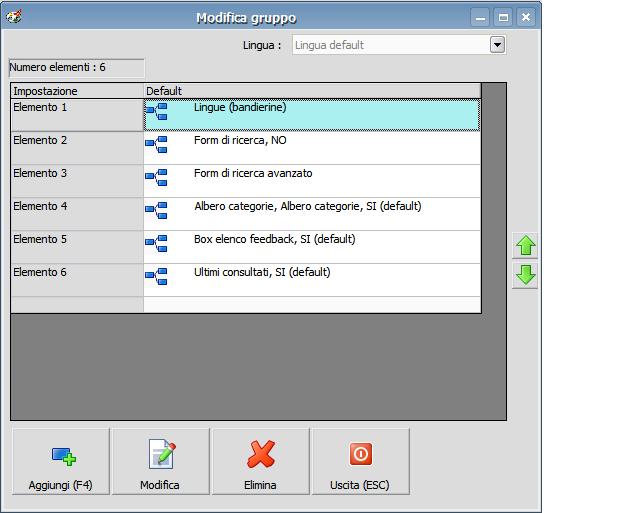Select 'Box elenco feedback, SI (default)' cell
This screenshot has width=640, height=513.
coord(312,247)
